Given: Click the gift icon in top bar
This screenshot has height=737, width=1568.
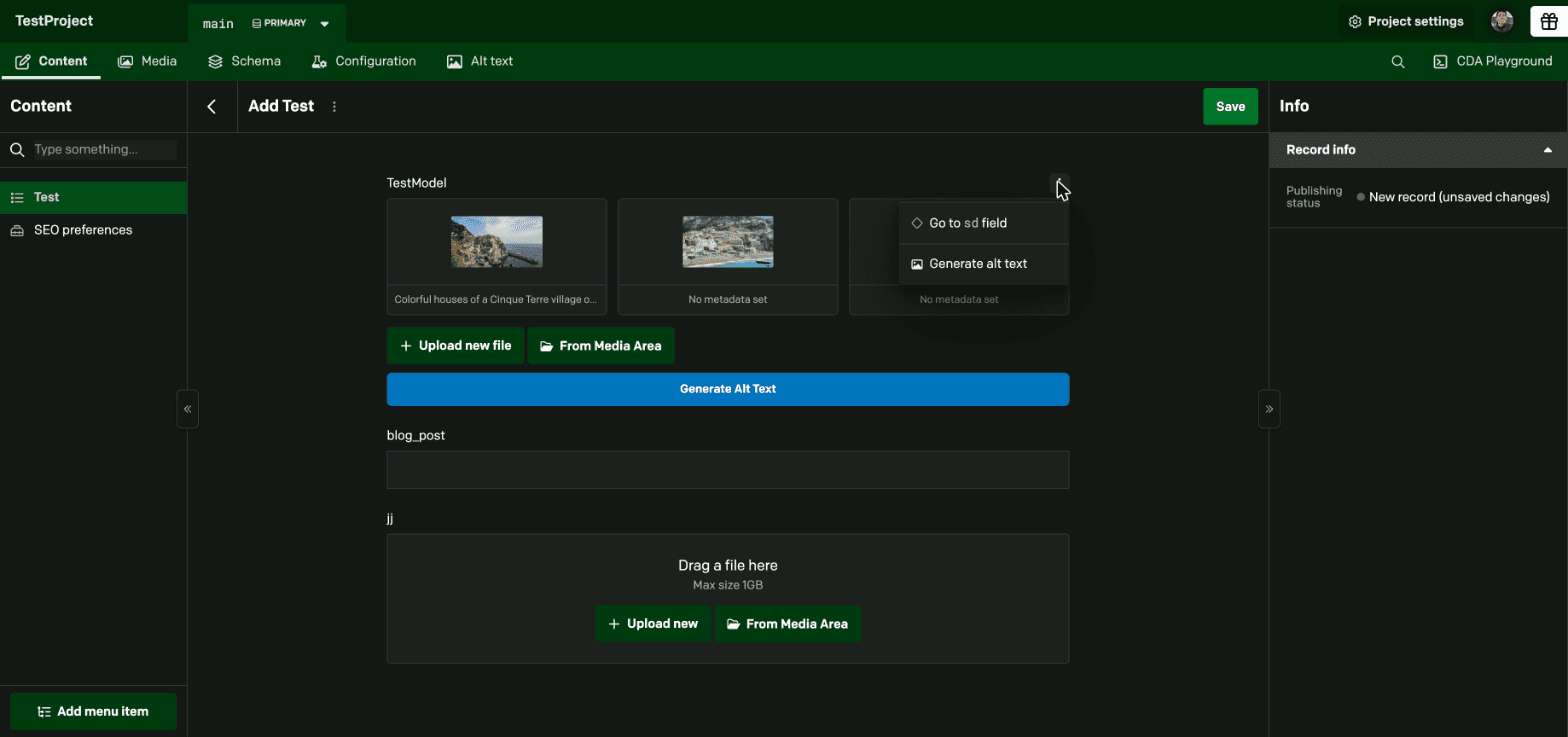Looking at the screenshot, I should 1549,21.
